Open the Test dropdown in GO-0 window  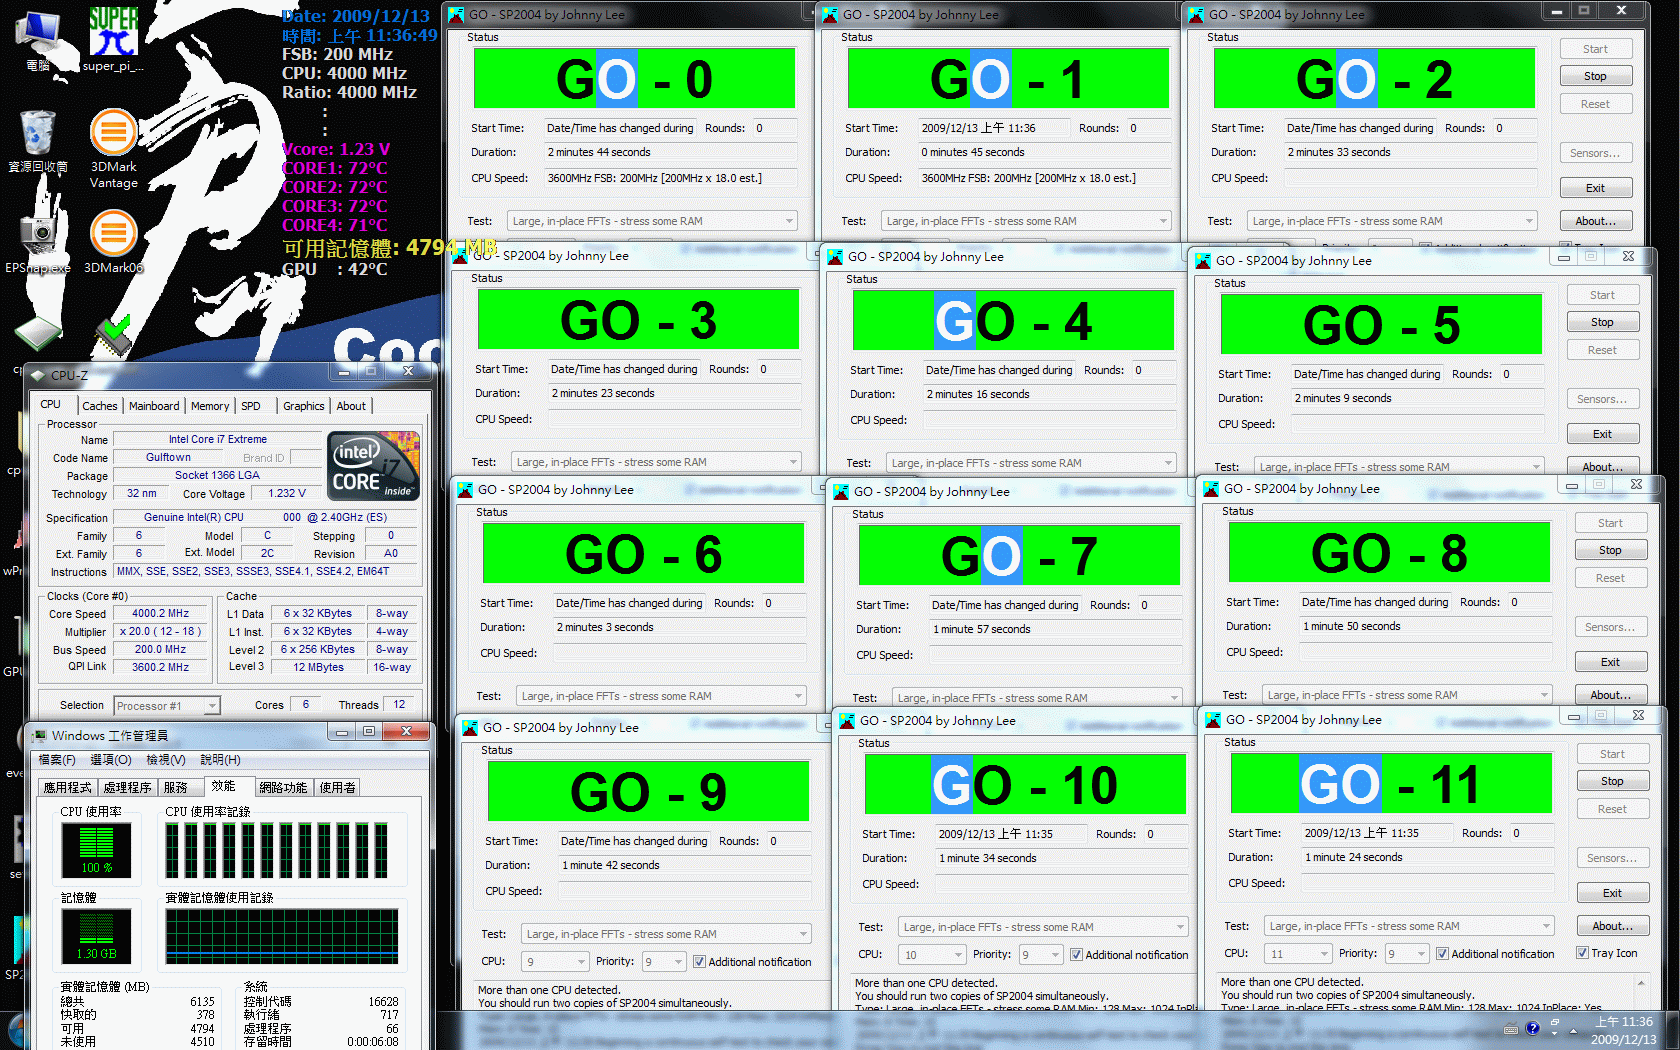click(653, 221)
